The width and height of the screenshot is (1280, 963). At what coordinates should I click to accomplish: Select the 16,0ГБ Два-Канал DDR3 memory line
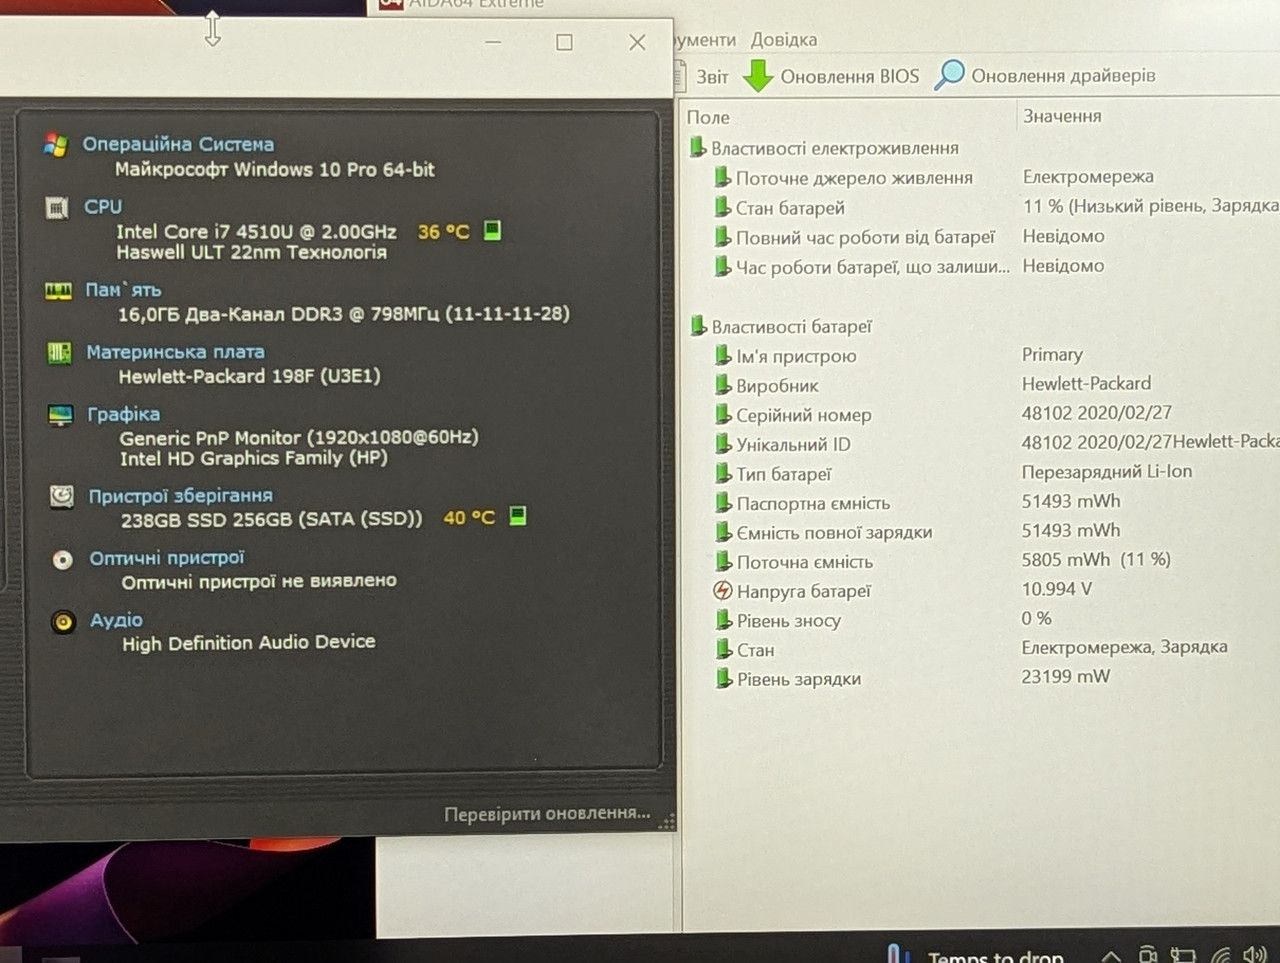pos(344,314)
